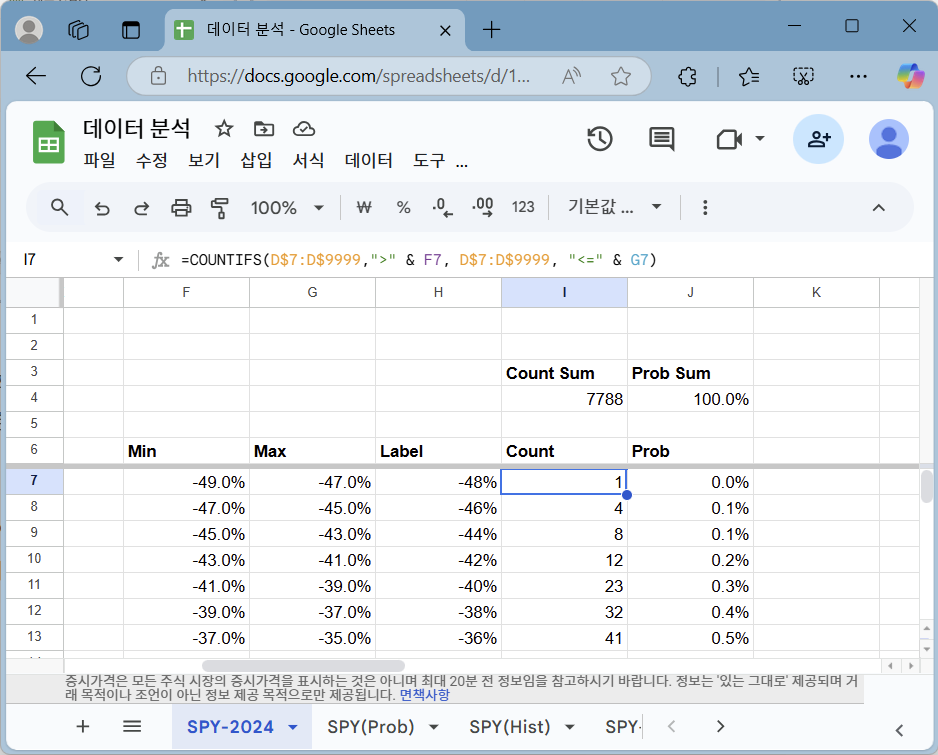This screenshot has height=755, width=938.
Task: Select the Label cell -48%
Action: [438, 482]
